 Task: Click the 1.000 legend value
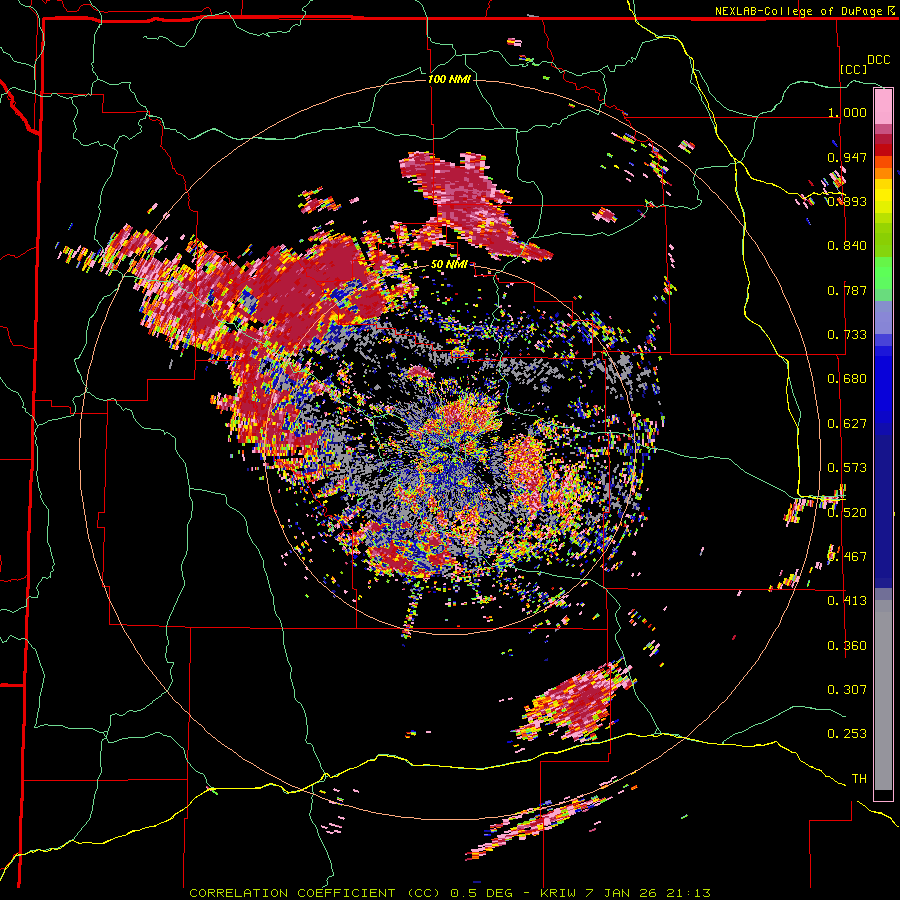coord(847,112)
